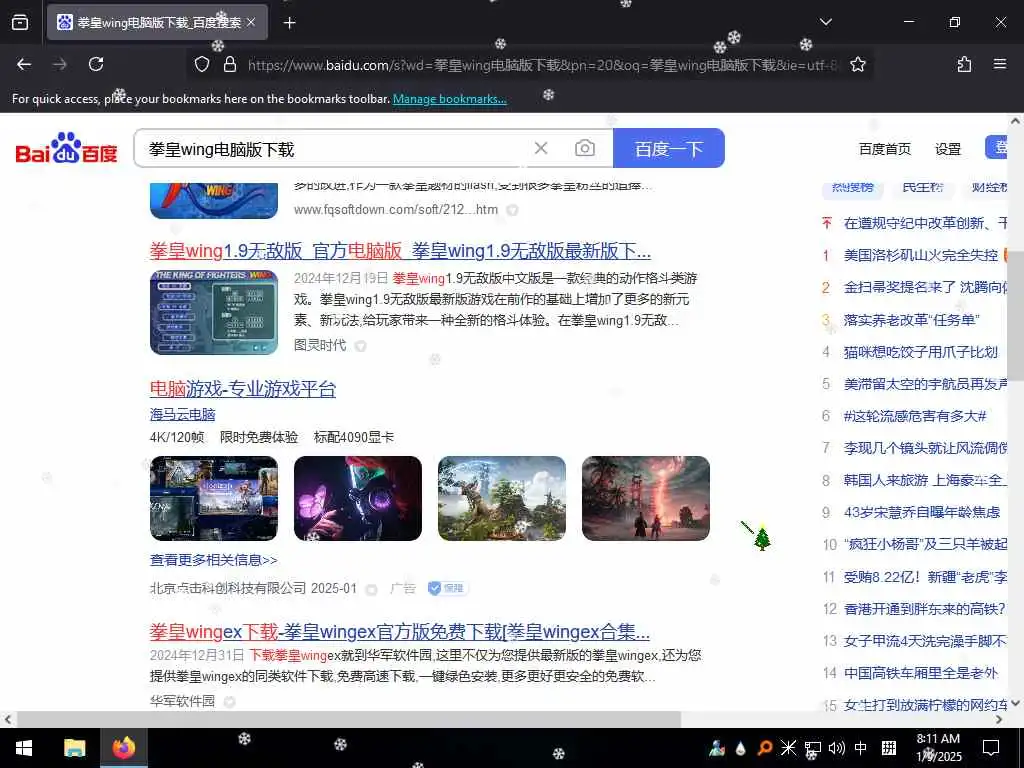Viewport: 1024px width, 768px height.
Task: Click the scroll-right arrow of horizontal scrollbar
Action: click(999, 719)
